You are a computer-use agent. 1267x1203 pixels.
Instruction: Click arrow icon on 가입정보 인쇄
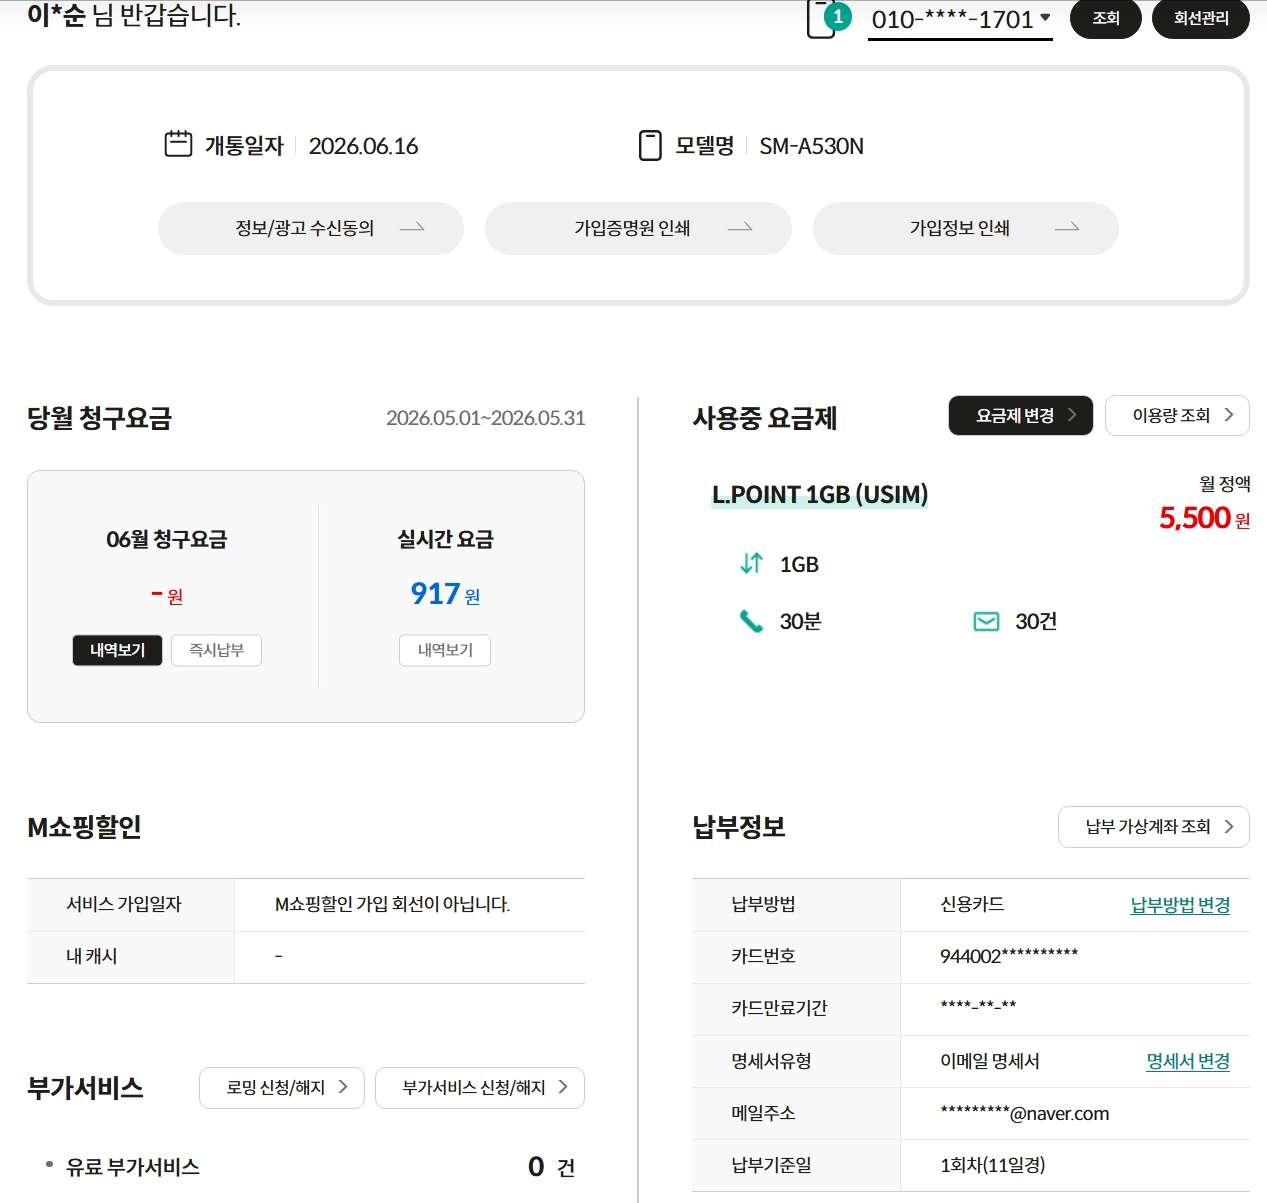point(1067,228)
